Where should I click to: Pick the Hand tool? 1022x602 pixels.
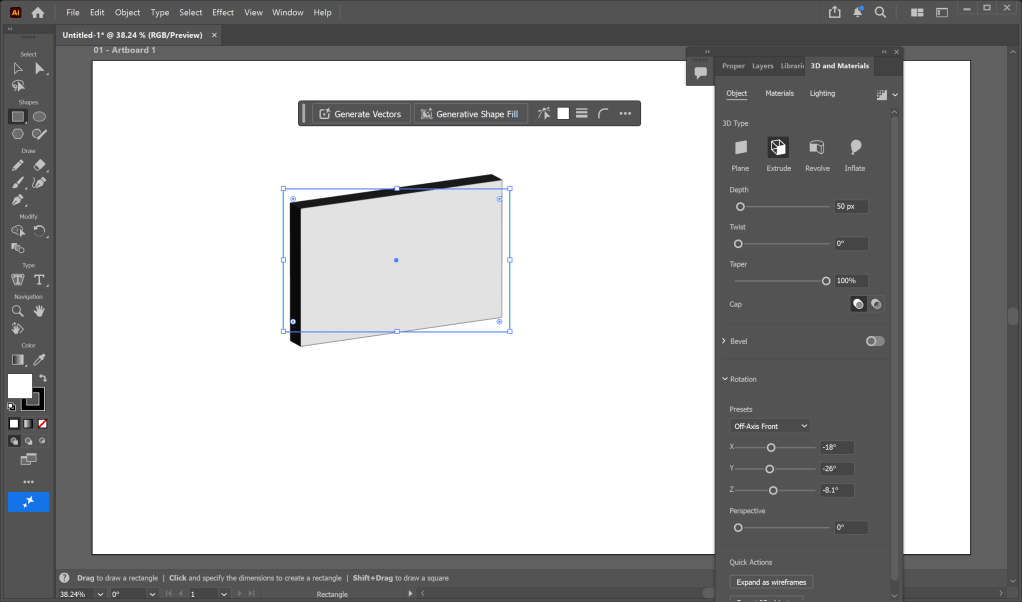pos(40,311)
